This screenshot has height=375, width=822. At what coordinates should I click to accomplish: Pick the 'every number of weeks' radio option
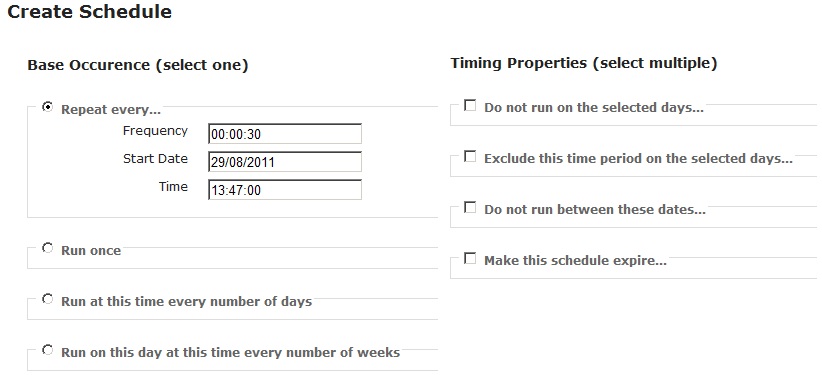(48, 350)
